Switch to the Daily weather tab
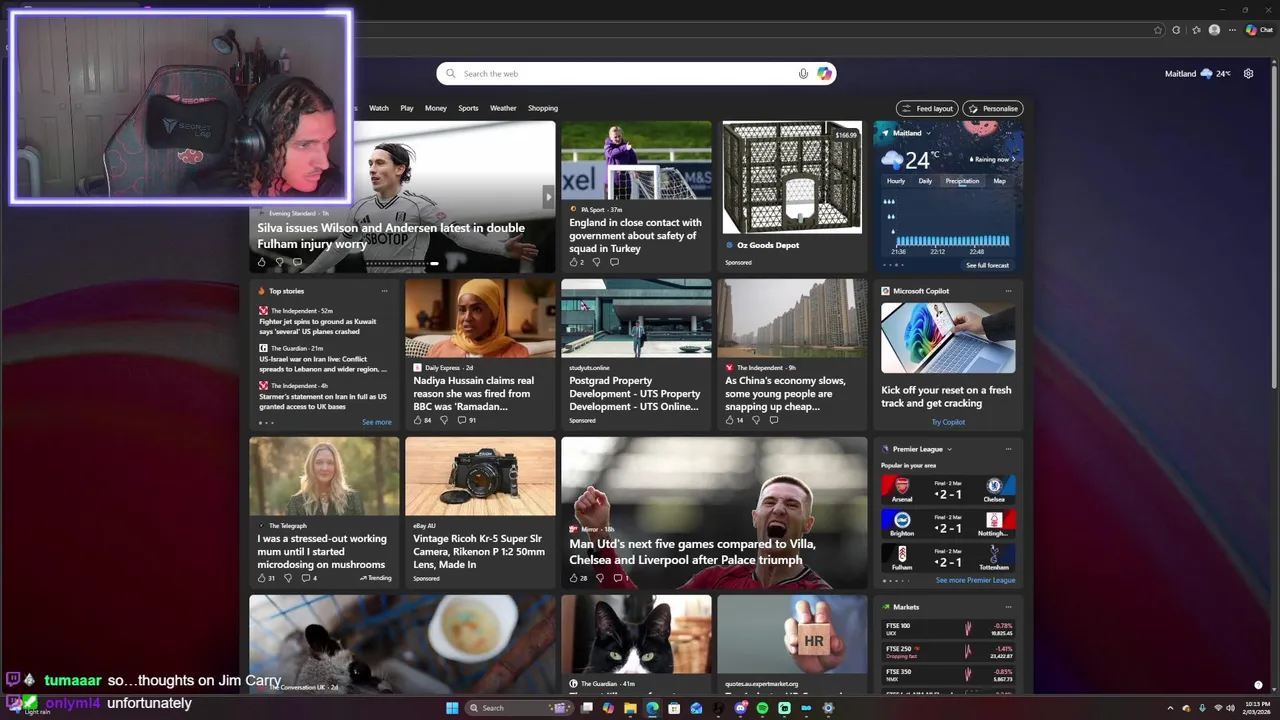 point(925,181)
